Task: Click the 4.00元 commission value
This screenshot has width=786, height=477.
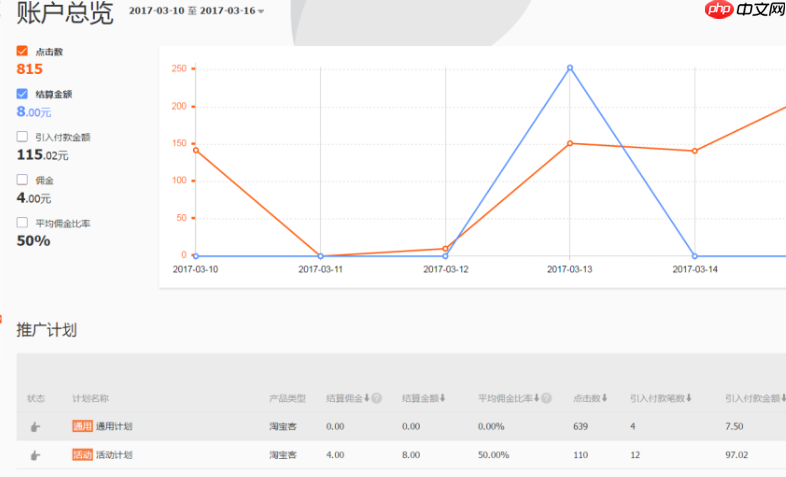Action: pyautogui.click(x=34, y=198)
